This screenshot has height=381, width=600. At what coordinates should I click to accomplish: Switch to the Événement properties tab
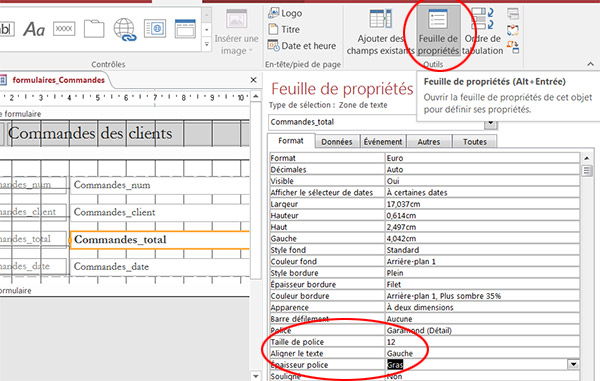383,142
